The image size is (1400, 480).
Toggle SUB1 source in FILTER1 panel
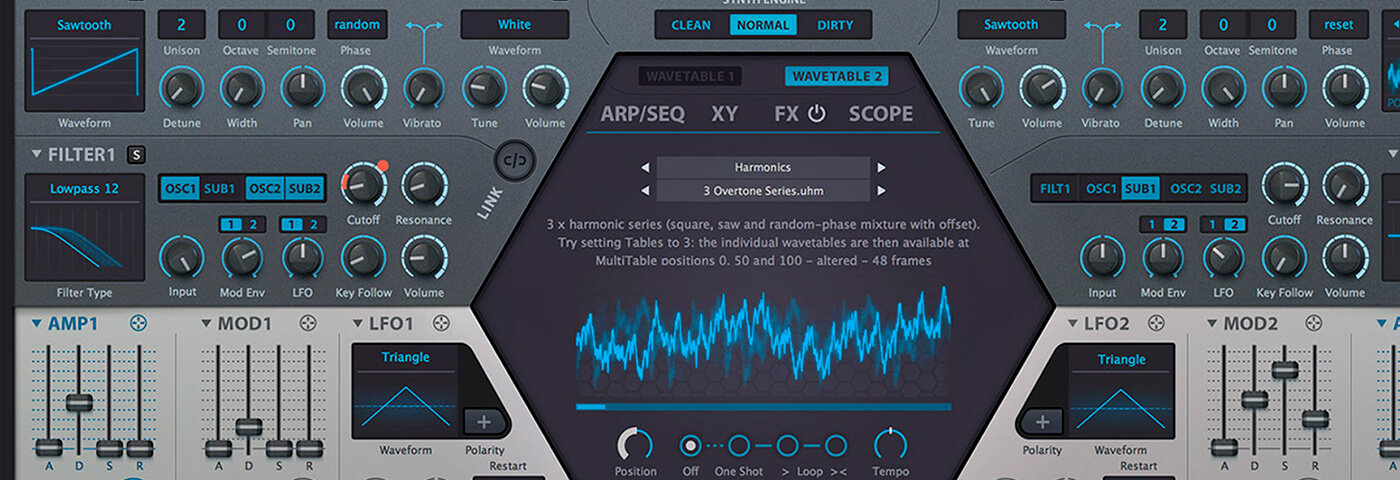pyautogui.click(x=221, y=188)
